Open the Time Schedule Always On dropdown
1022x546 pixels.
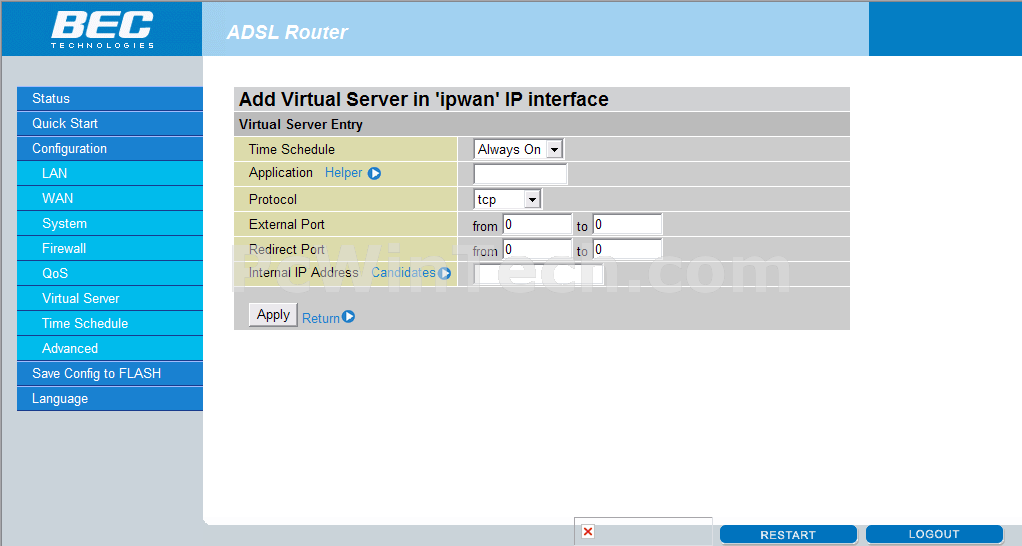(518, 149)
